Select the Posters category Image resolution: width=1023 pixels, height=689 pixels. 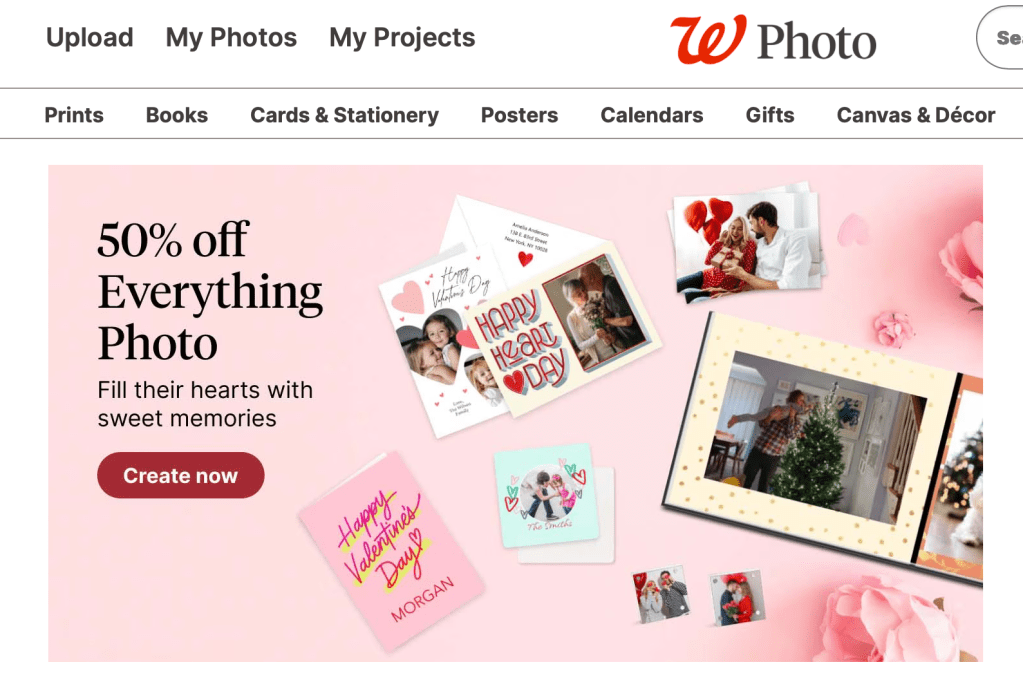click(519, 115)
